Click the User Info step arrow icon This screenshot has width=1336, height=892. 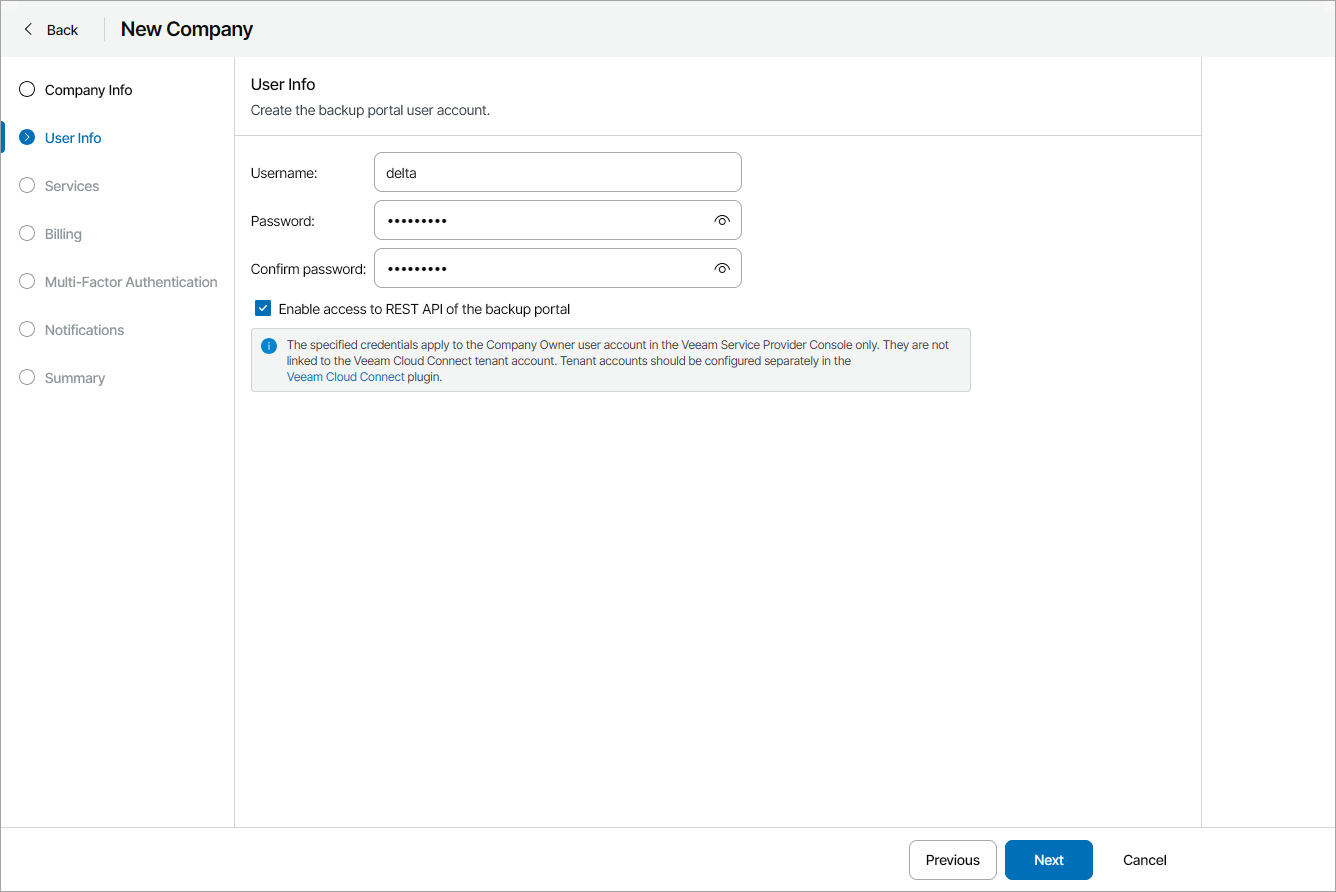pos(27,138)
